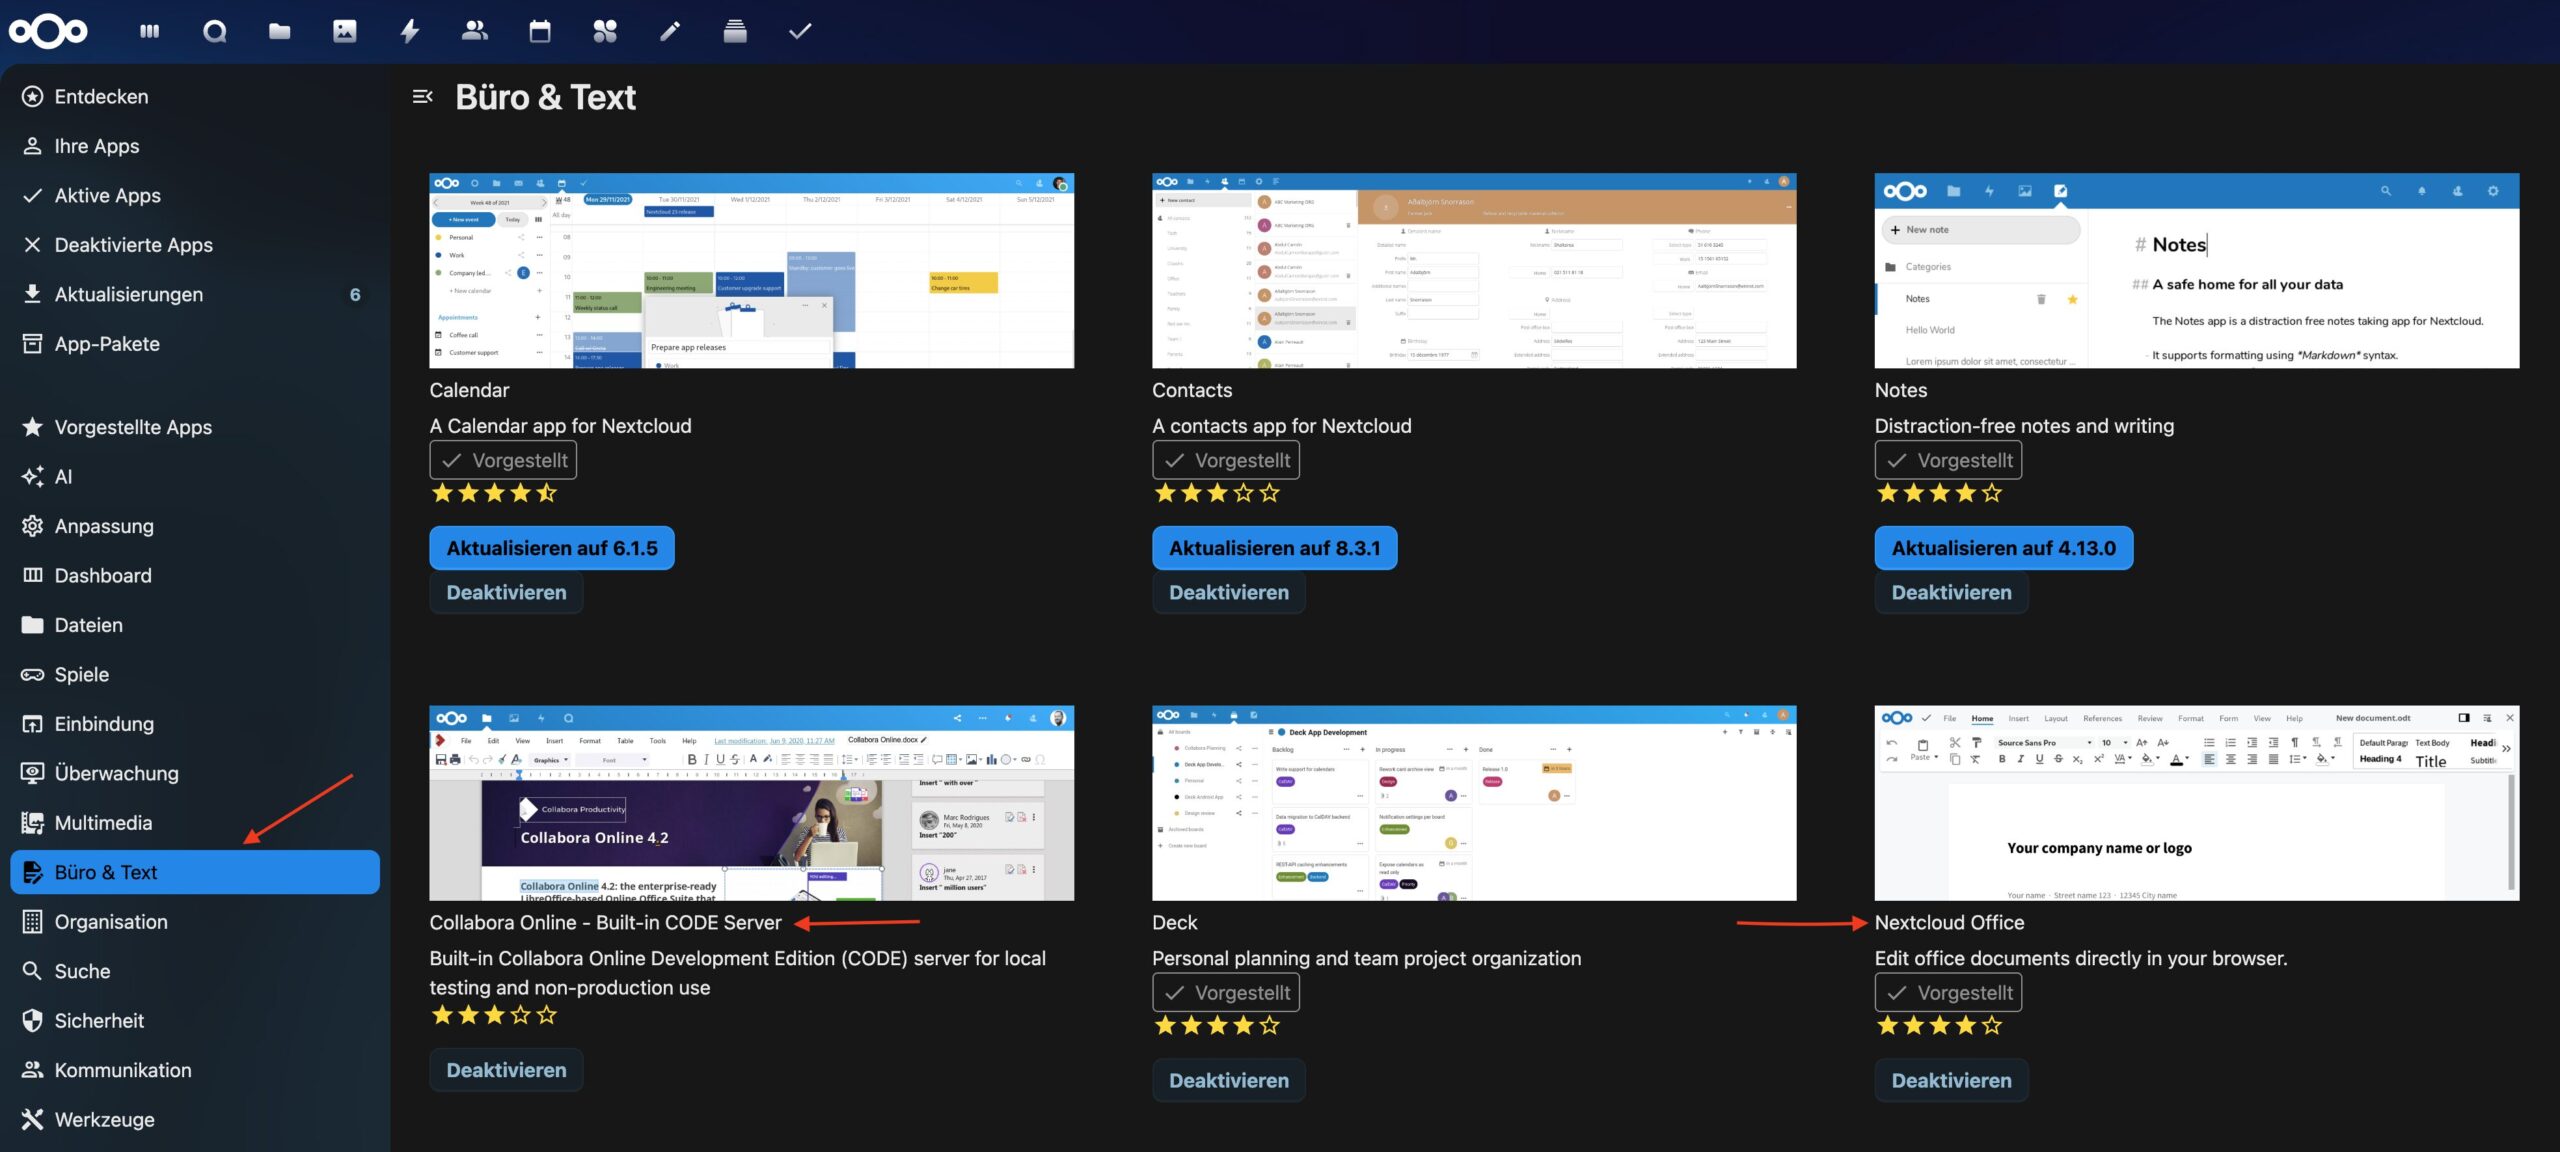The width and height of the screenshot is (2560, 1152).
Task: Open the Dashboard icon
Action: [151, 31]
